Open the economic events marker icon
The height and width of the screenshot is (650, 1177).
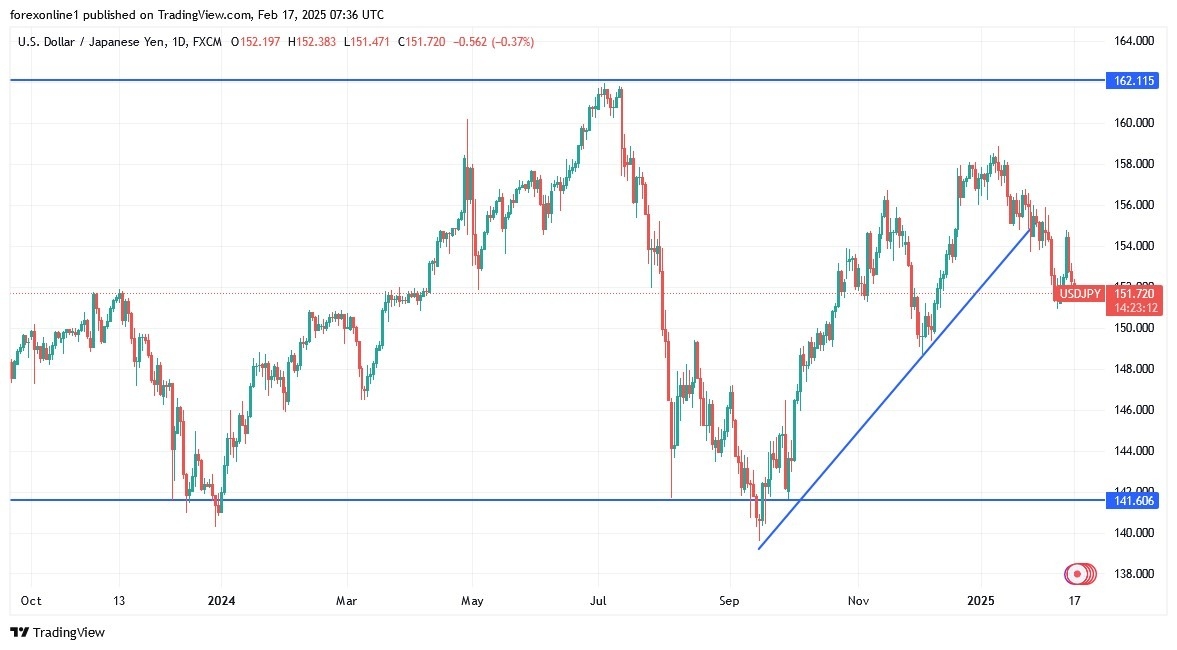pos(1076,574)
